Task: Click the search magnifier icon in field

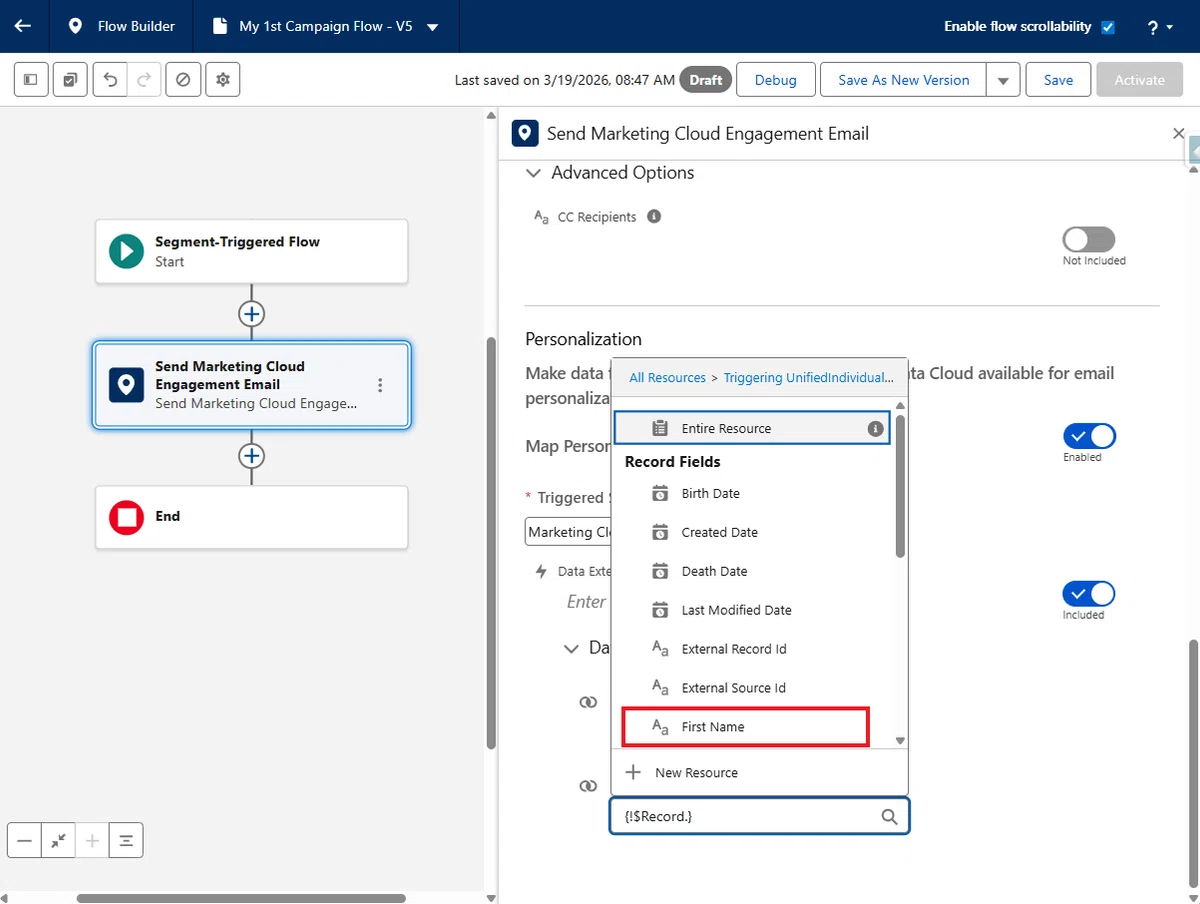Action: [x=889, y=817]
